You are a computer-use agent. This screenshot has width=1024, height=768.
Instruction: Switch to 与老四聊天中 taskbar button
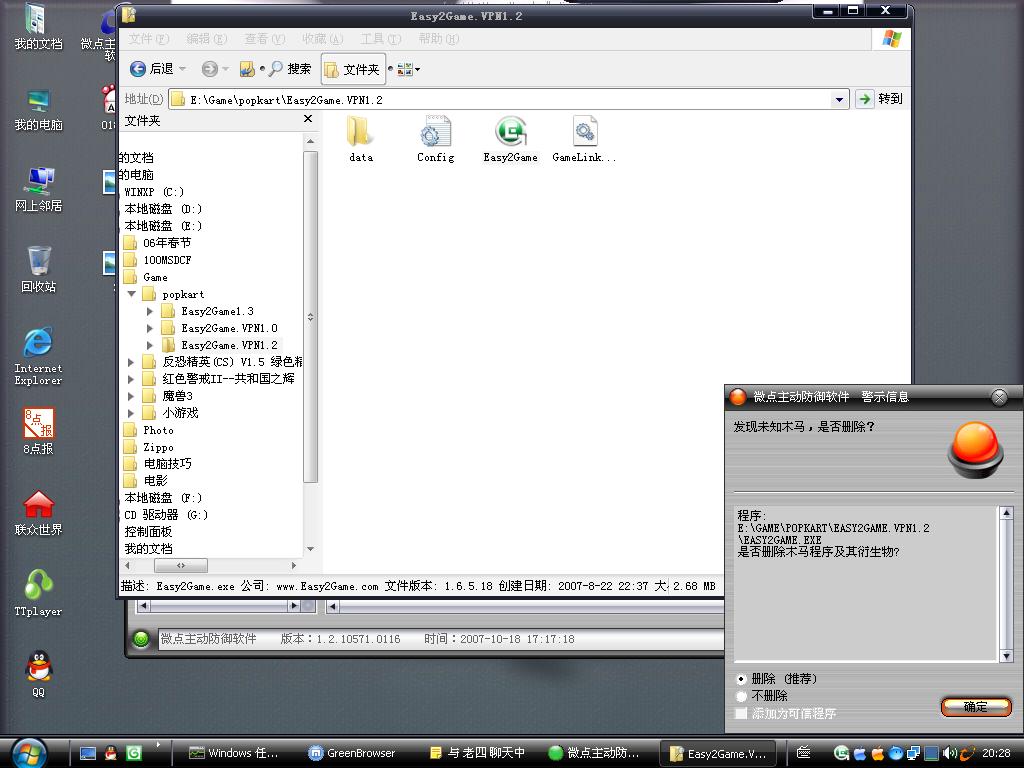[x=478, y=753]
